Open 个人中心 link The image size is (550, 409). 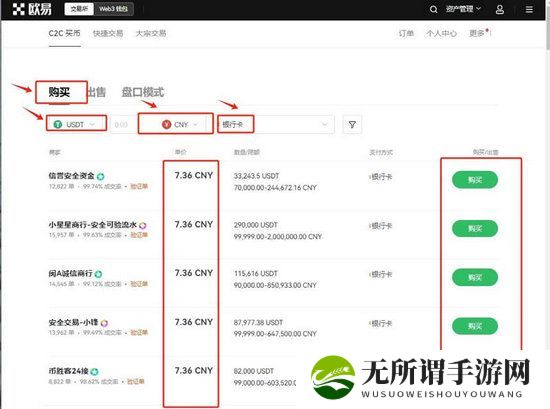tap(441, 33)
